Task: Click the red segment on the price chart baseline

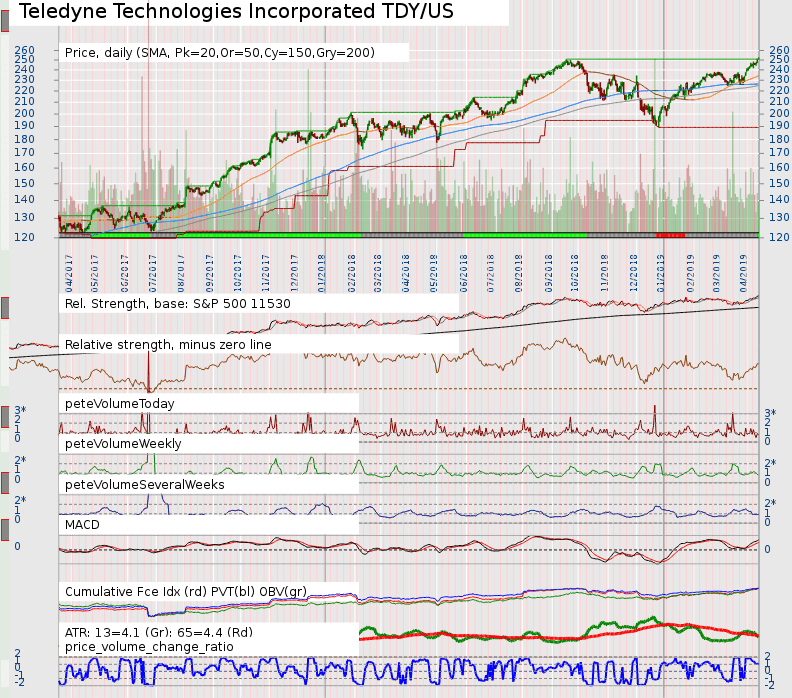Action: [670, 235]
